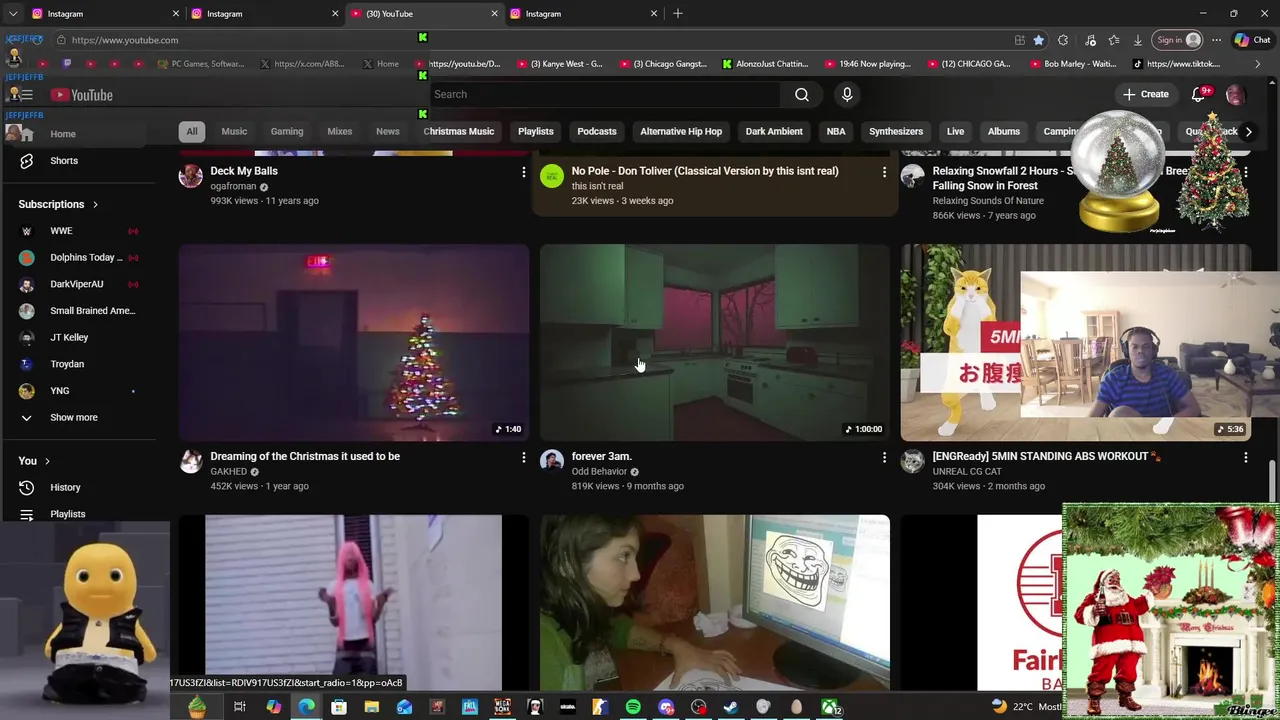Open YouTube notifications bell
Image resolution: width=1280 pixels, height=720 pixels.
1199,94
